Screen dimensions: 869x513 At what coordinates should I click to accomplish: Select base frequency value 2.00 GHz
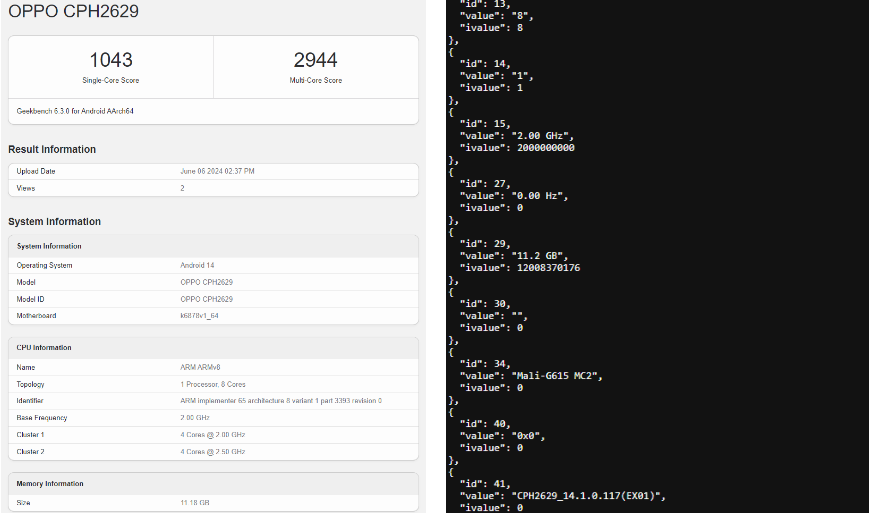(x=195, y=418)
